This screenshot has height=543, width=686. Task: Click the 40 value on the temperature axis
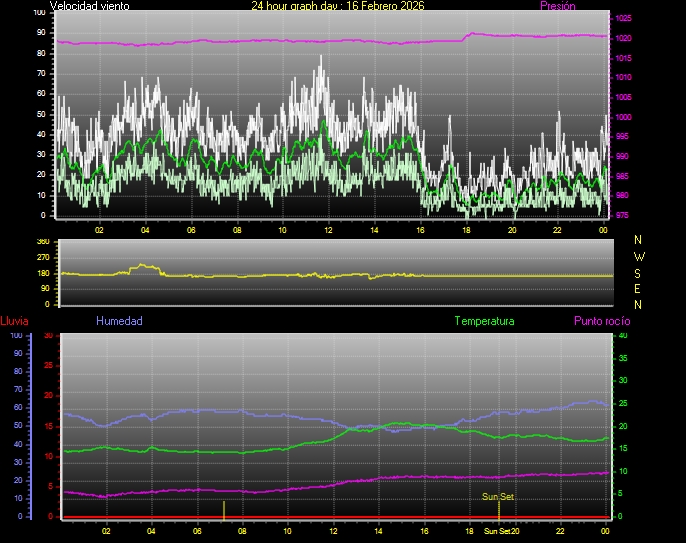[623, 336]
